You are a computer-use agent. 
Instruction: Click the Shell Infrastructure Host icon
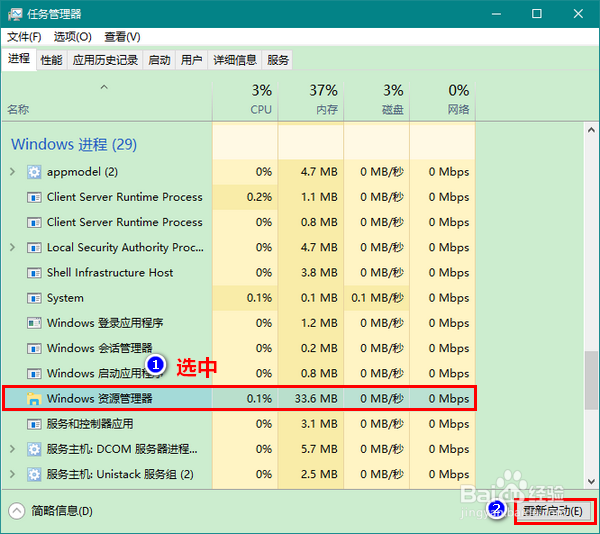tap(34, 273)
